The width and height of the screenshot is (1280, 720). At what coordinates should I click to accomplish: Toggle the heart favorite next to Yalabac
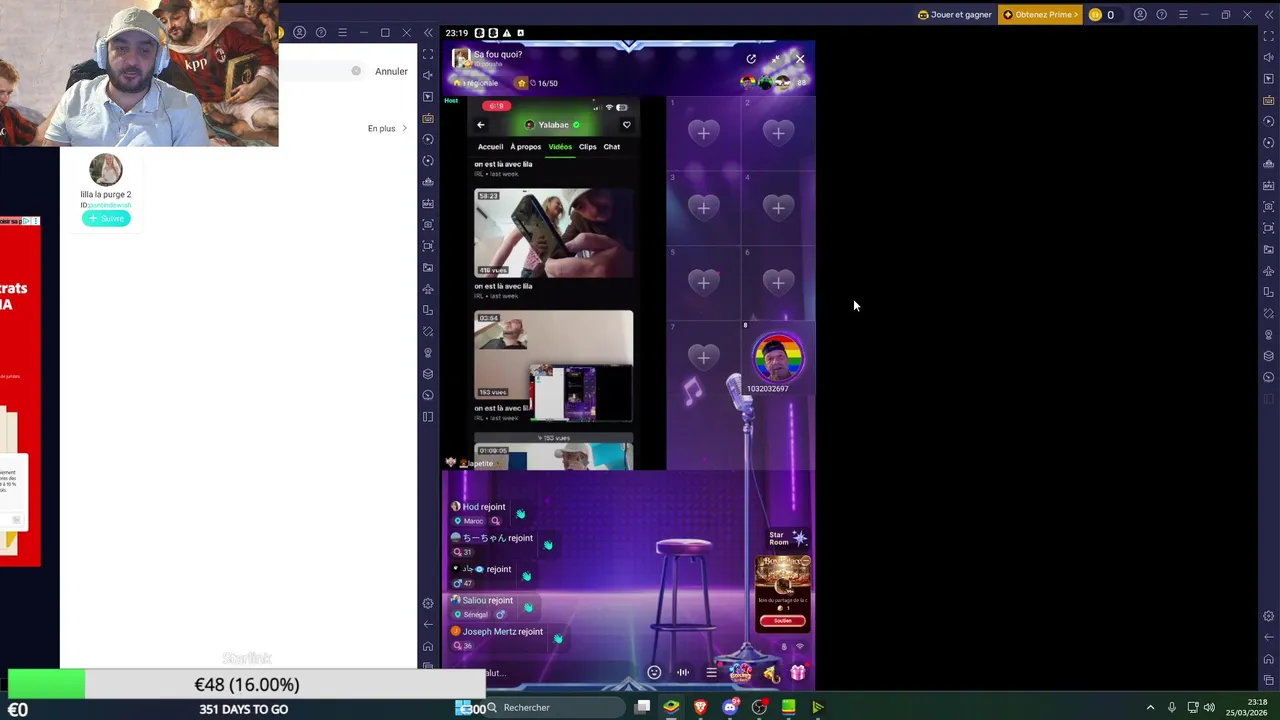[x=627, y=125]
